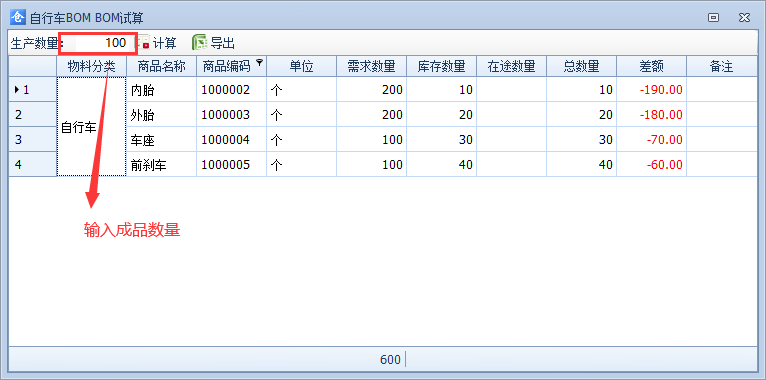Click stock quantity 10 for 内胎
Screen dimensions: 766x380
442,89
